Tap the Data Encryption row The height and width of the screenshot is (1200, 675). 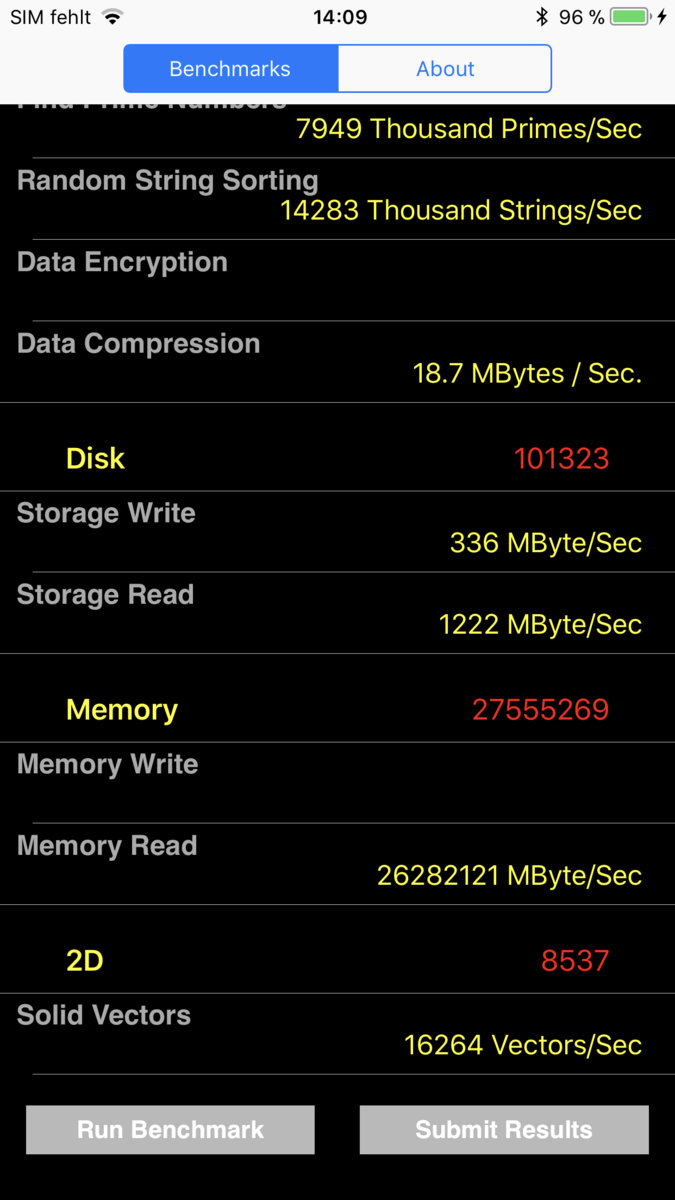click(x=337, y=279)
